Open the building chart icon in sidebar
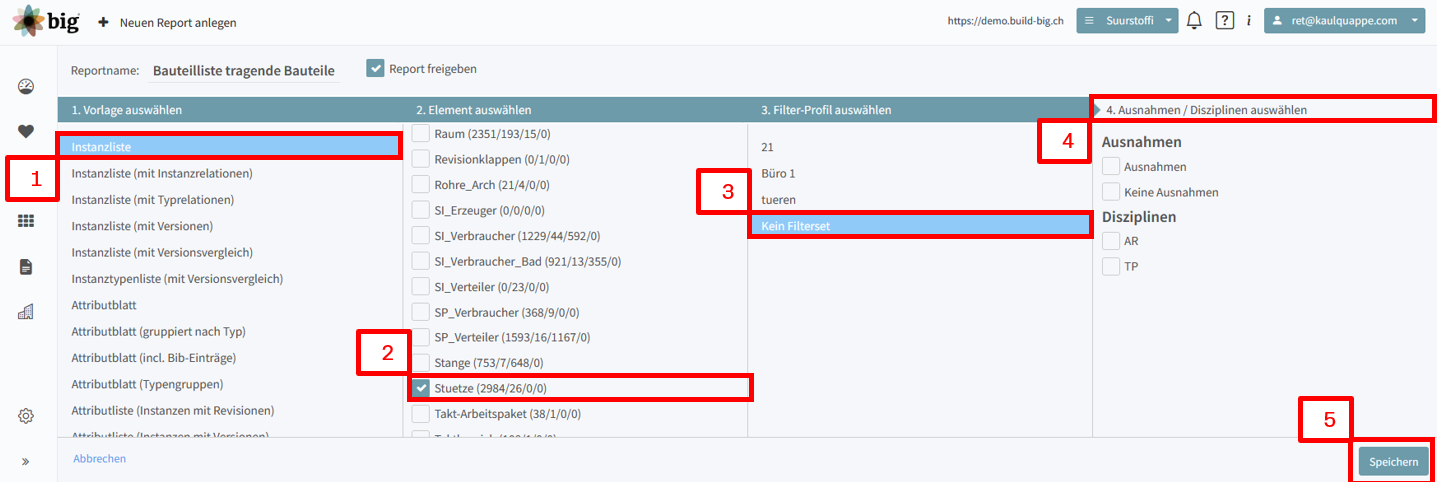This screenshot has height=482, width=1437. (x=27, y=311)
